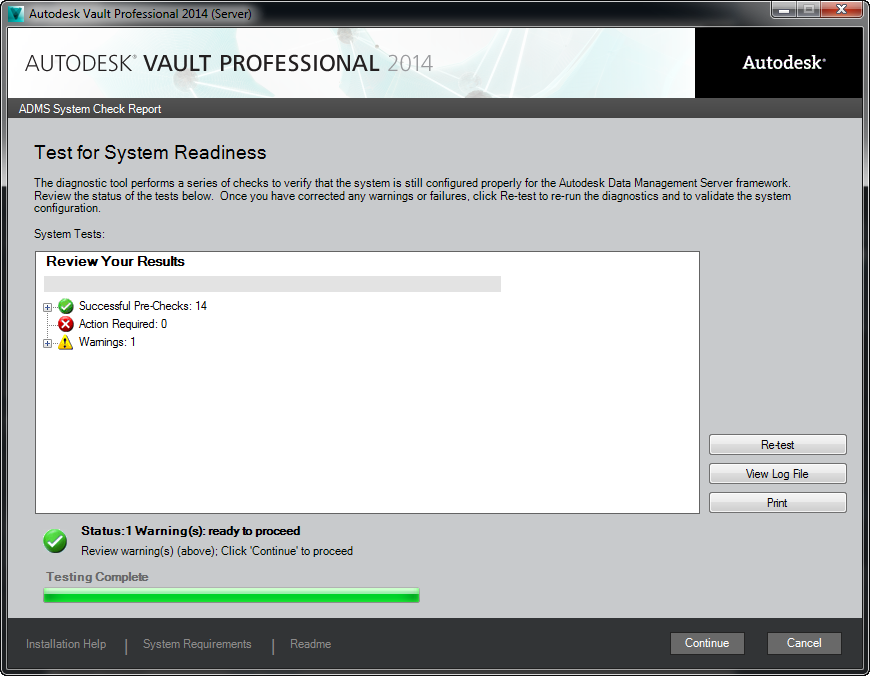Open the log with View Log File
Viewport: 870px width, 676px height.
777,473
